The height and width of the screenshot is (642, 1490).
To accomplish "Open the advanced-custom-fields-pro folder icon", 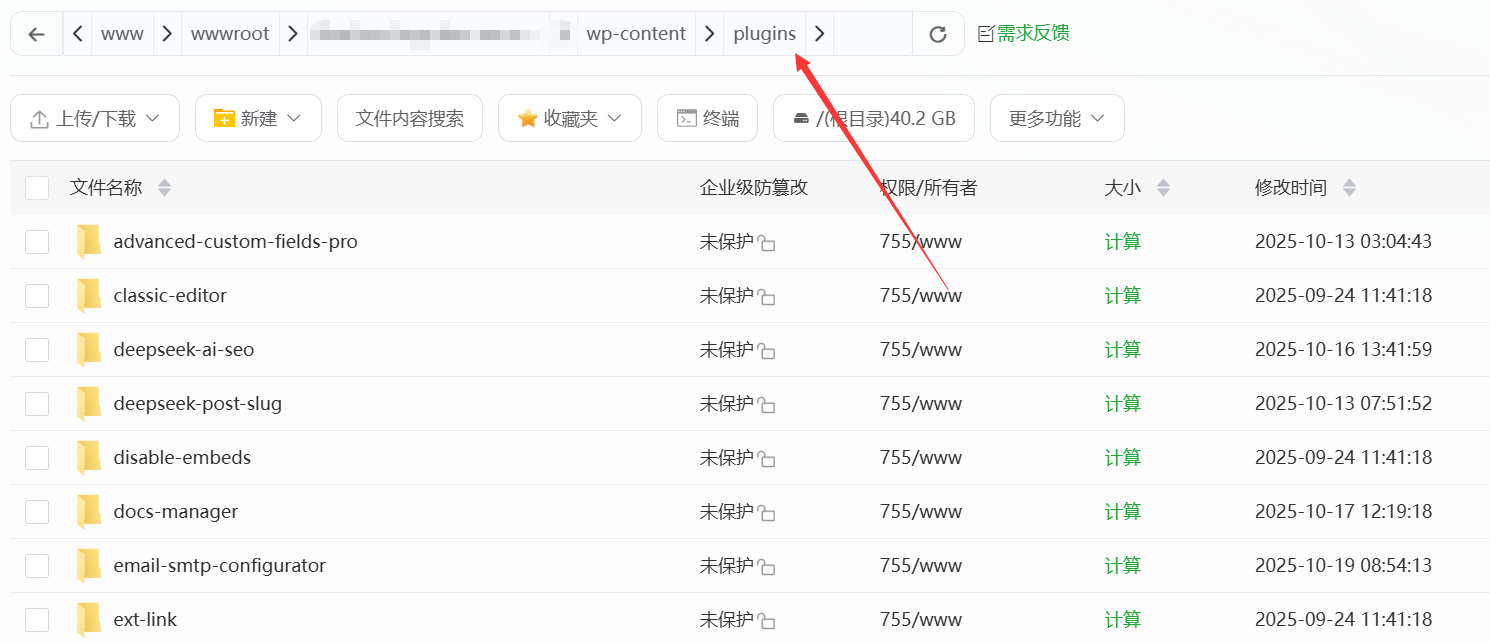I will tap(89, 241).
